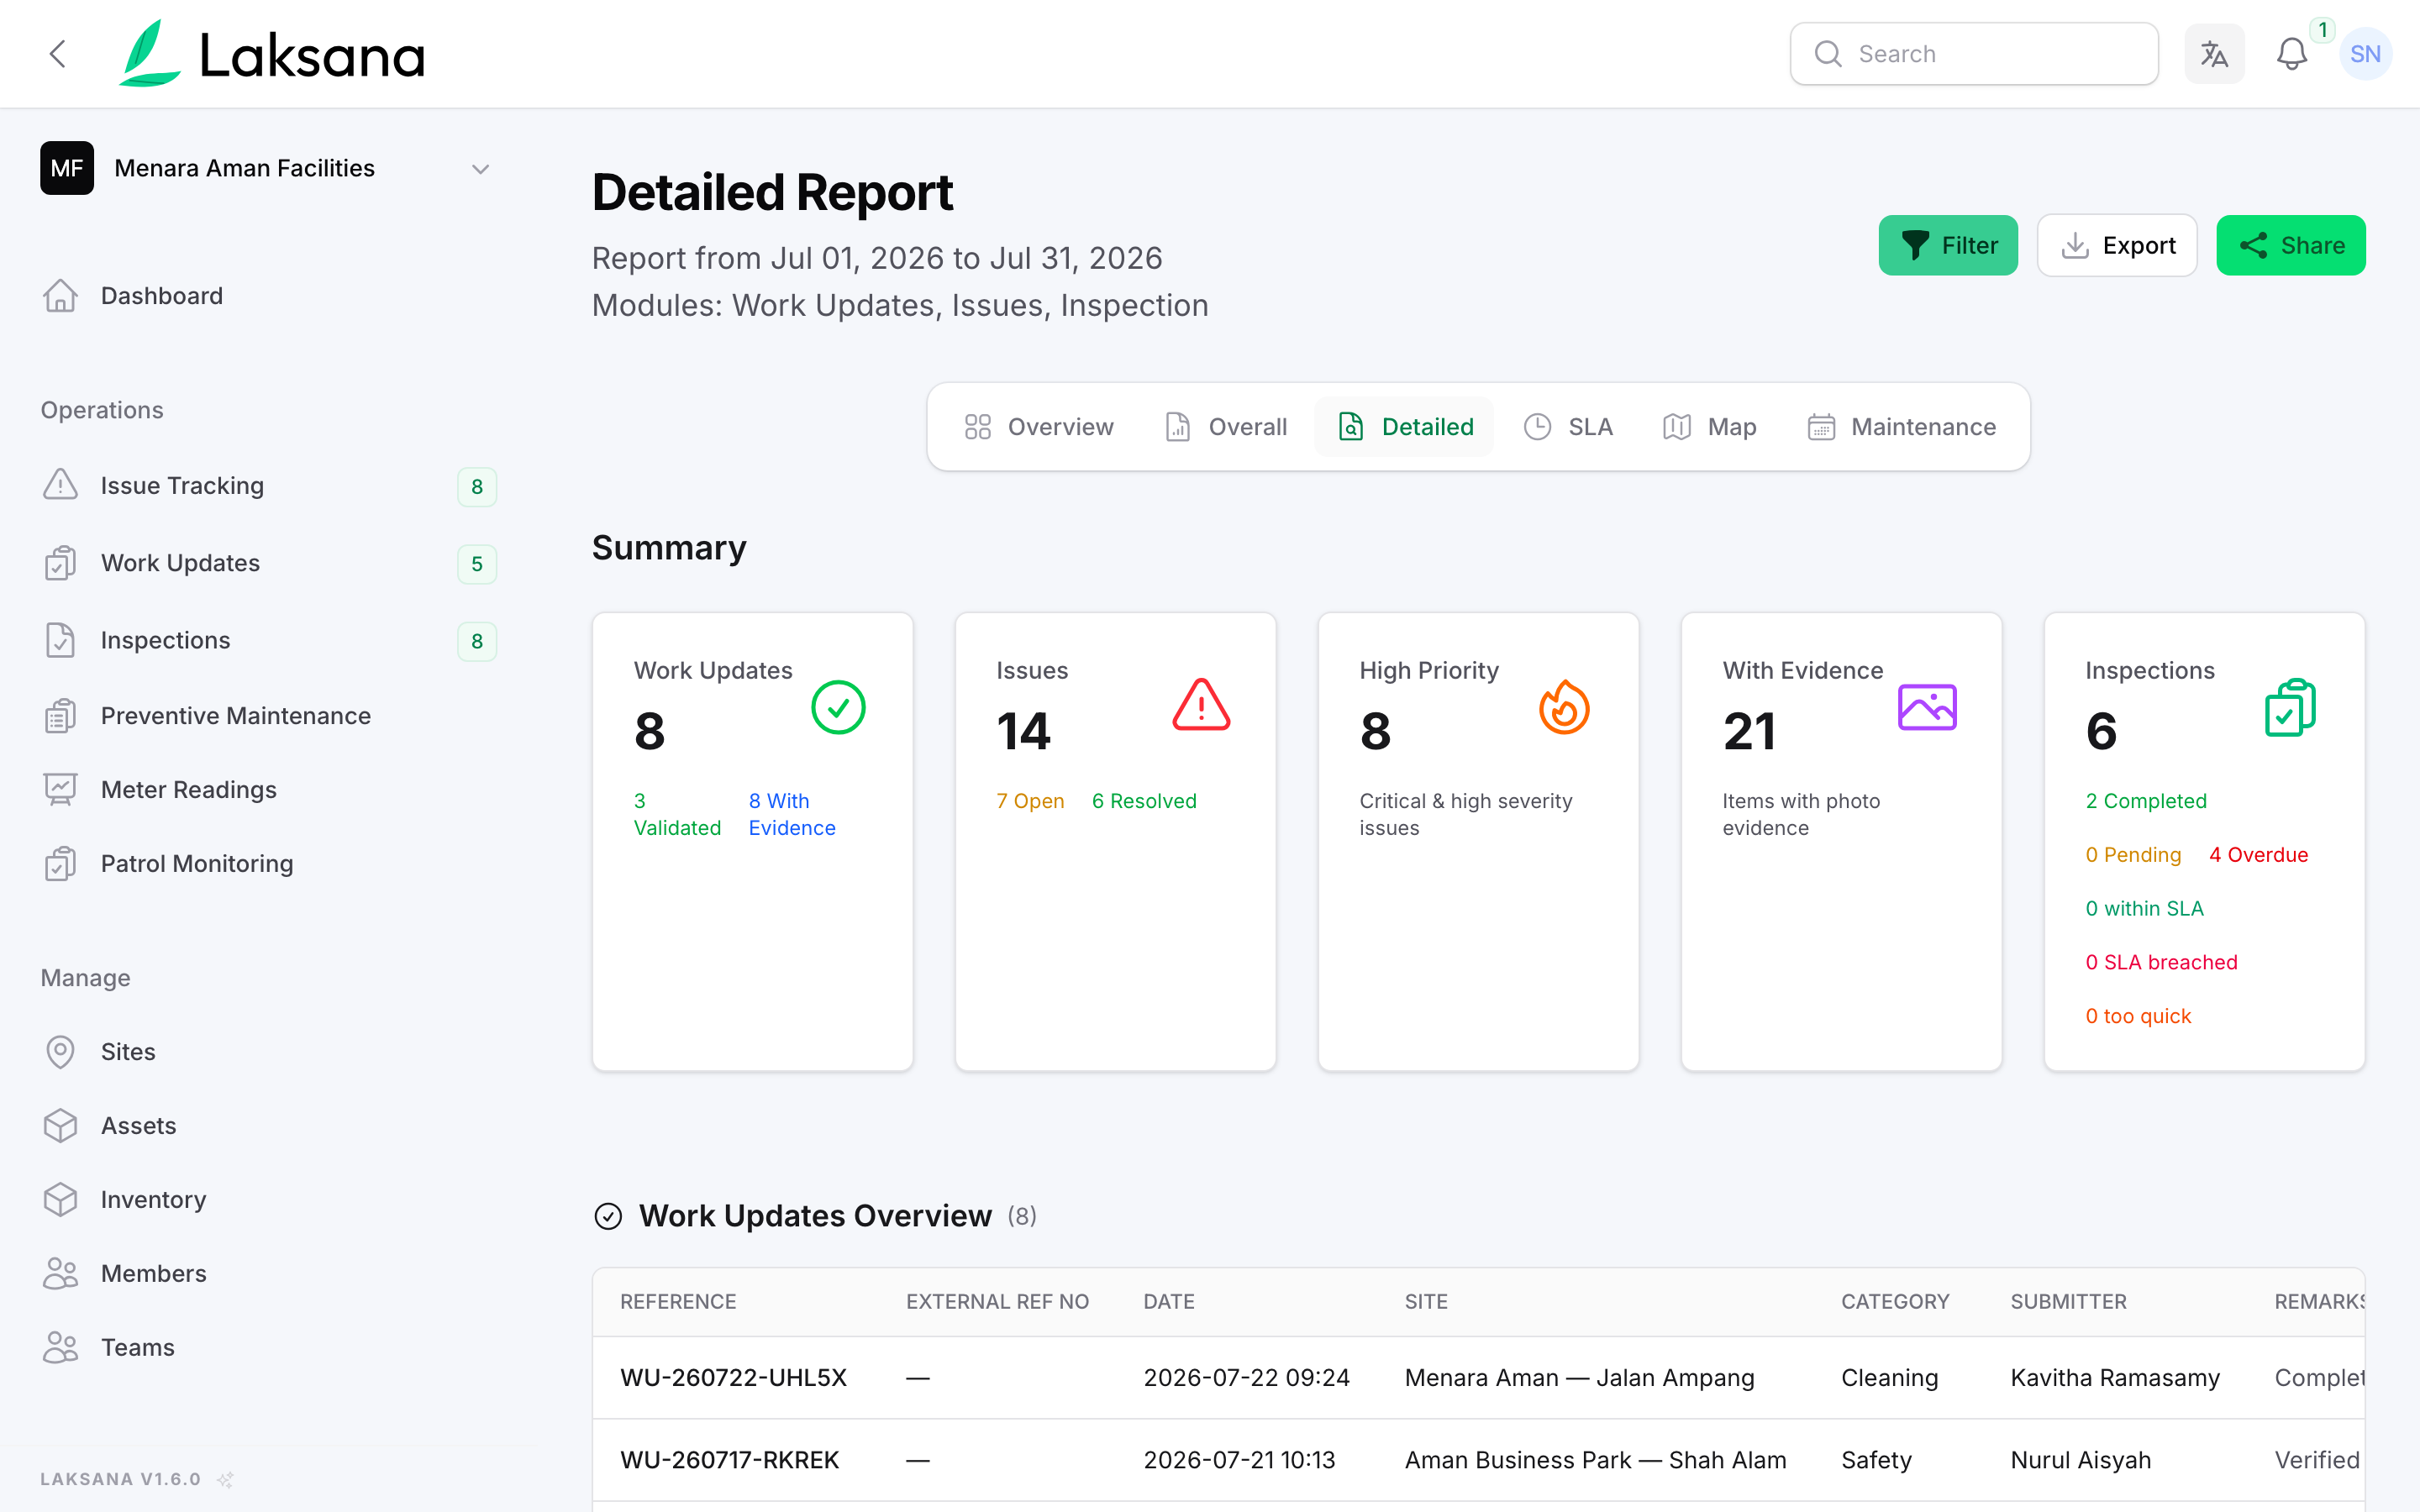Image resolution: width=2420 pixels, height=1512 pixels.
Task: Open the Map tab
Action: pyautogui.click(x=1710, y=427)
